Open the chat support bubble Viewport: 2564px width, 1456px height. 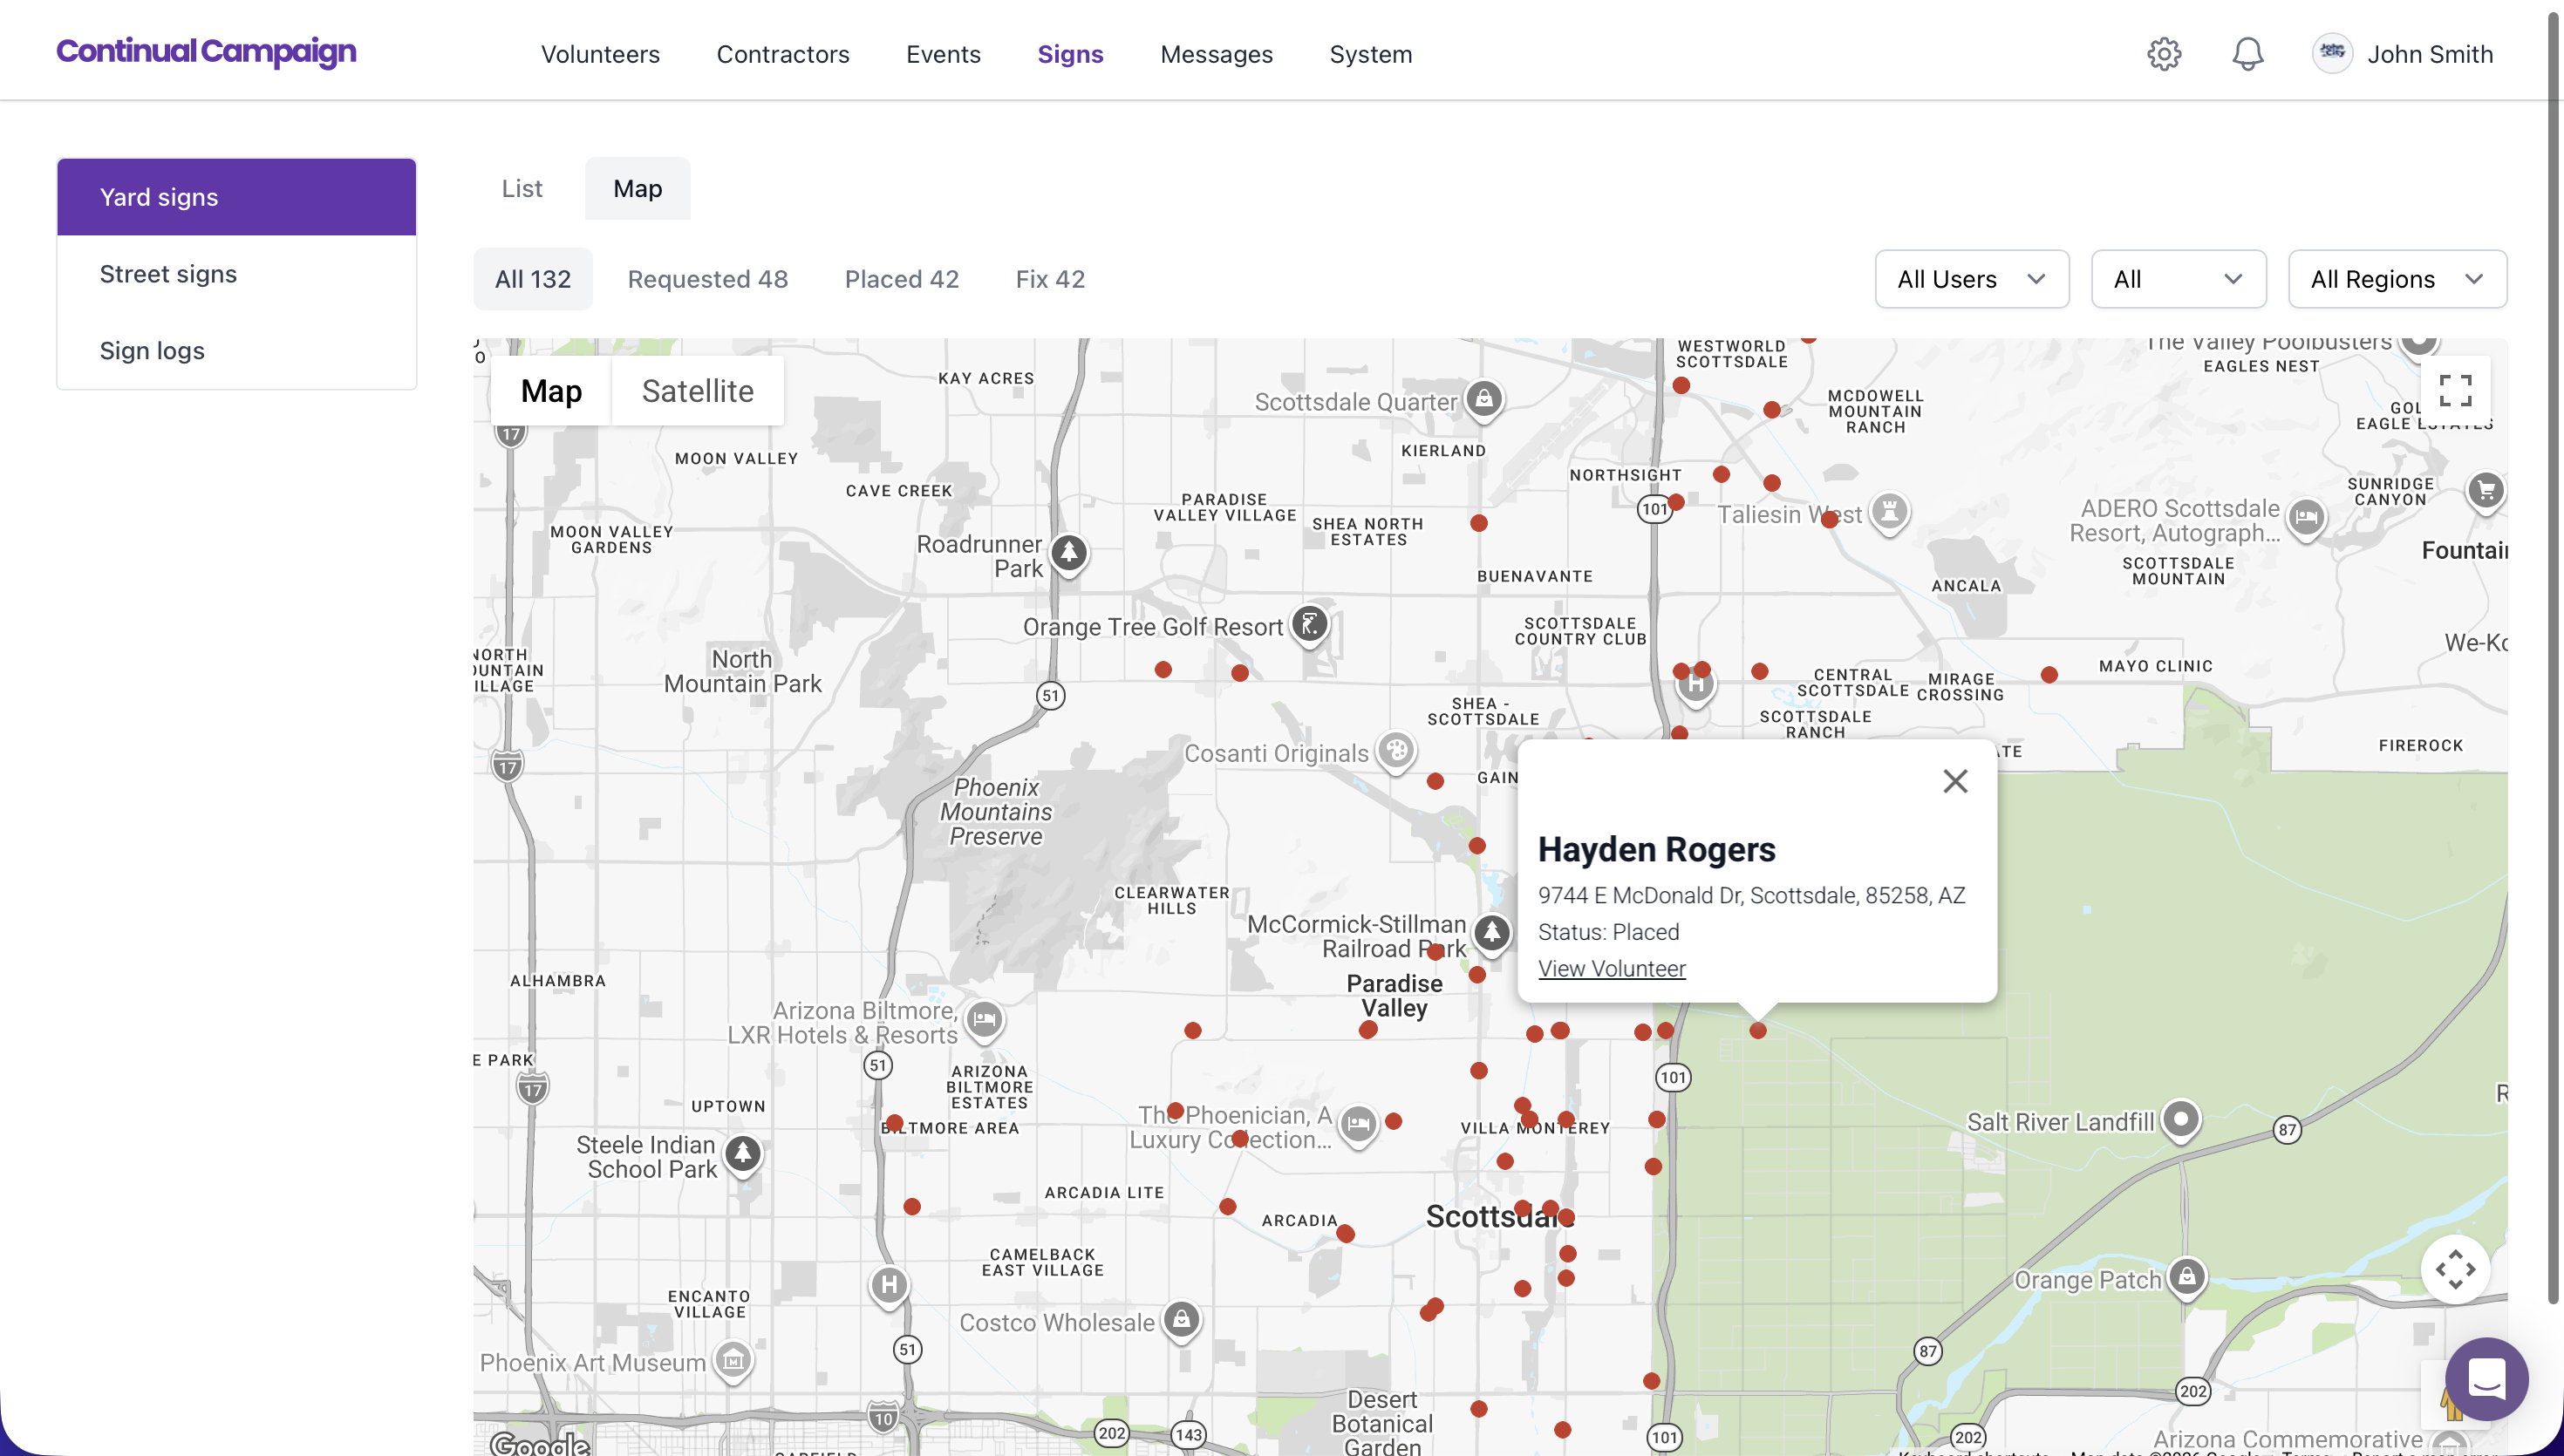coord(2488,1378)
